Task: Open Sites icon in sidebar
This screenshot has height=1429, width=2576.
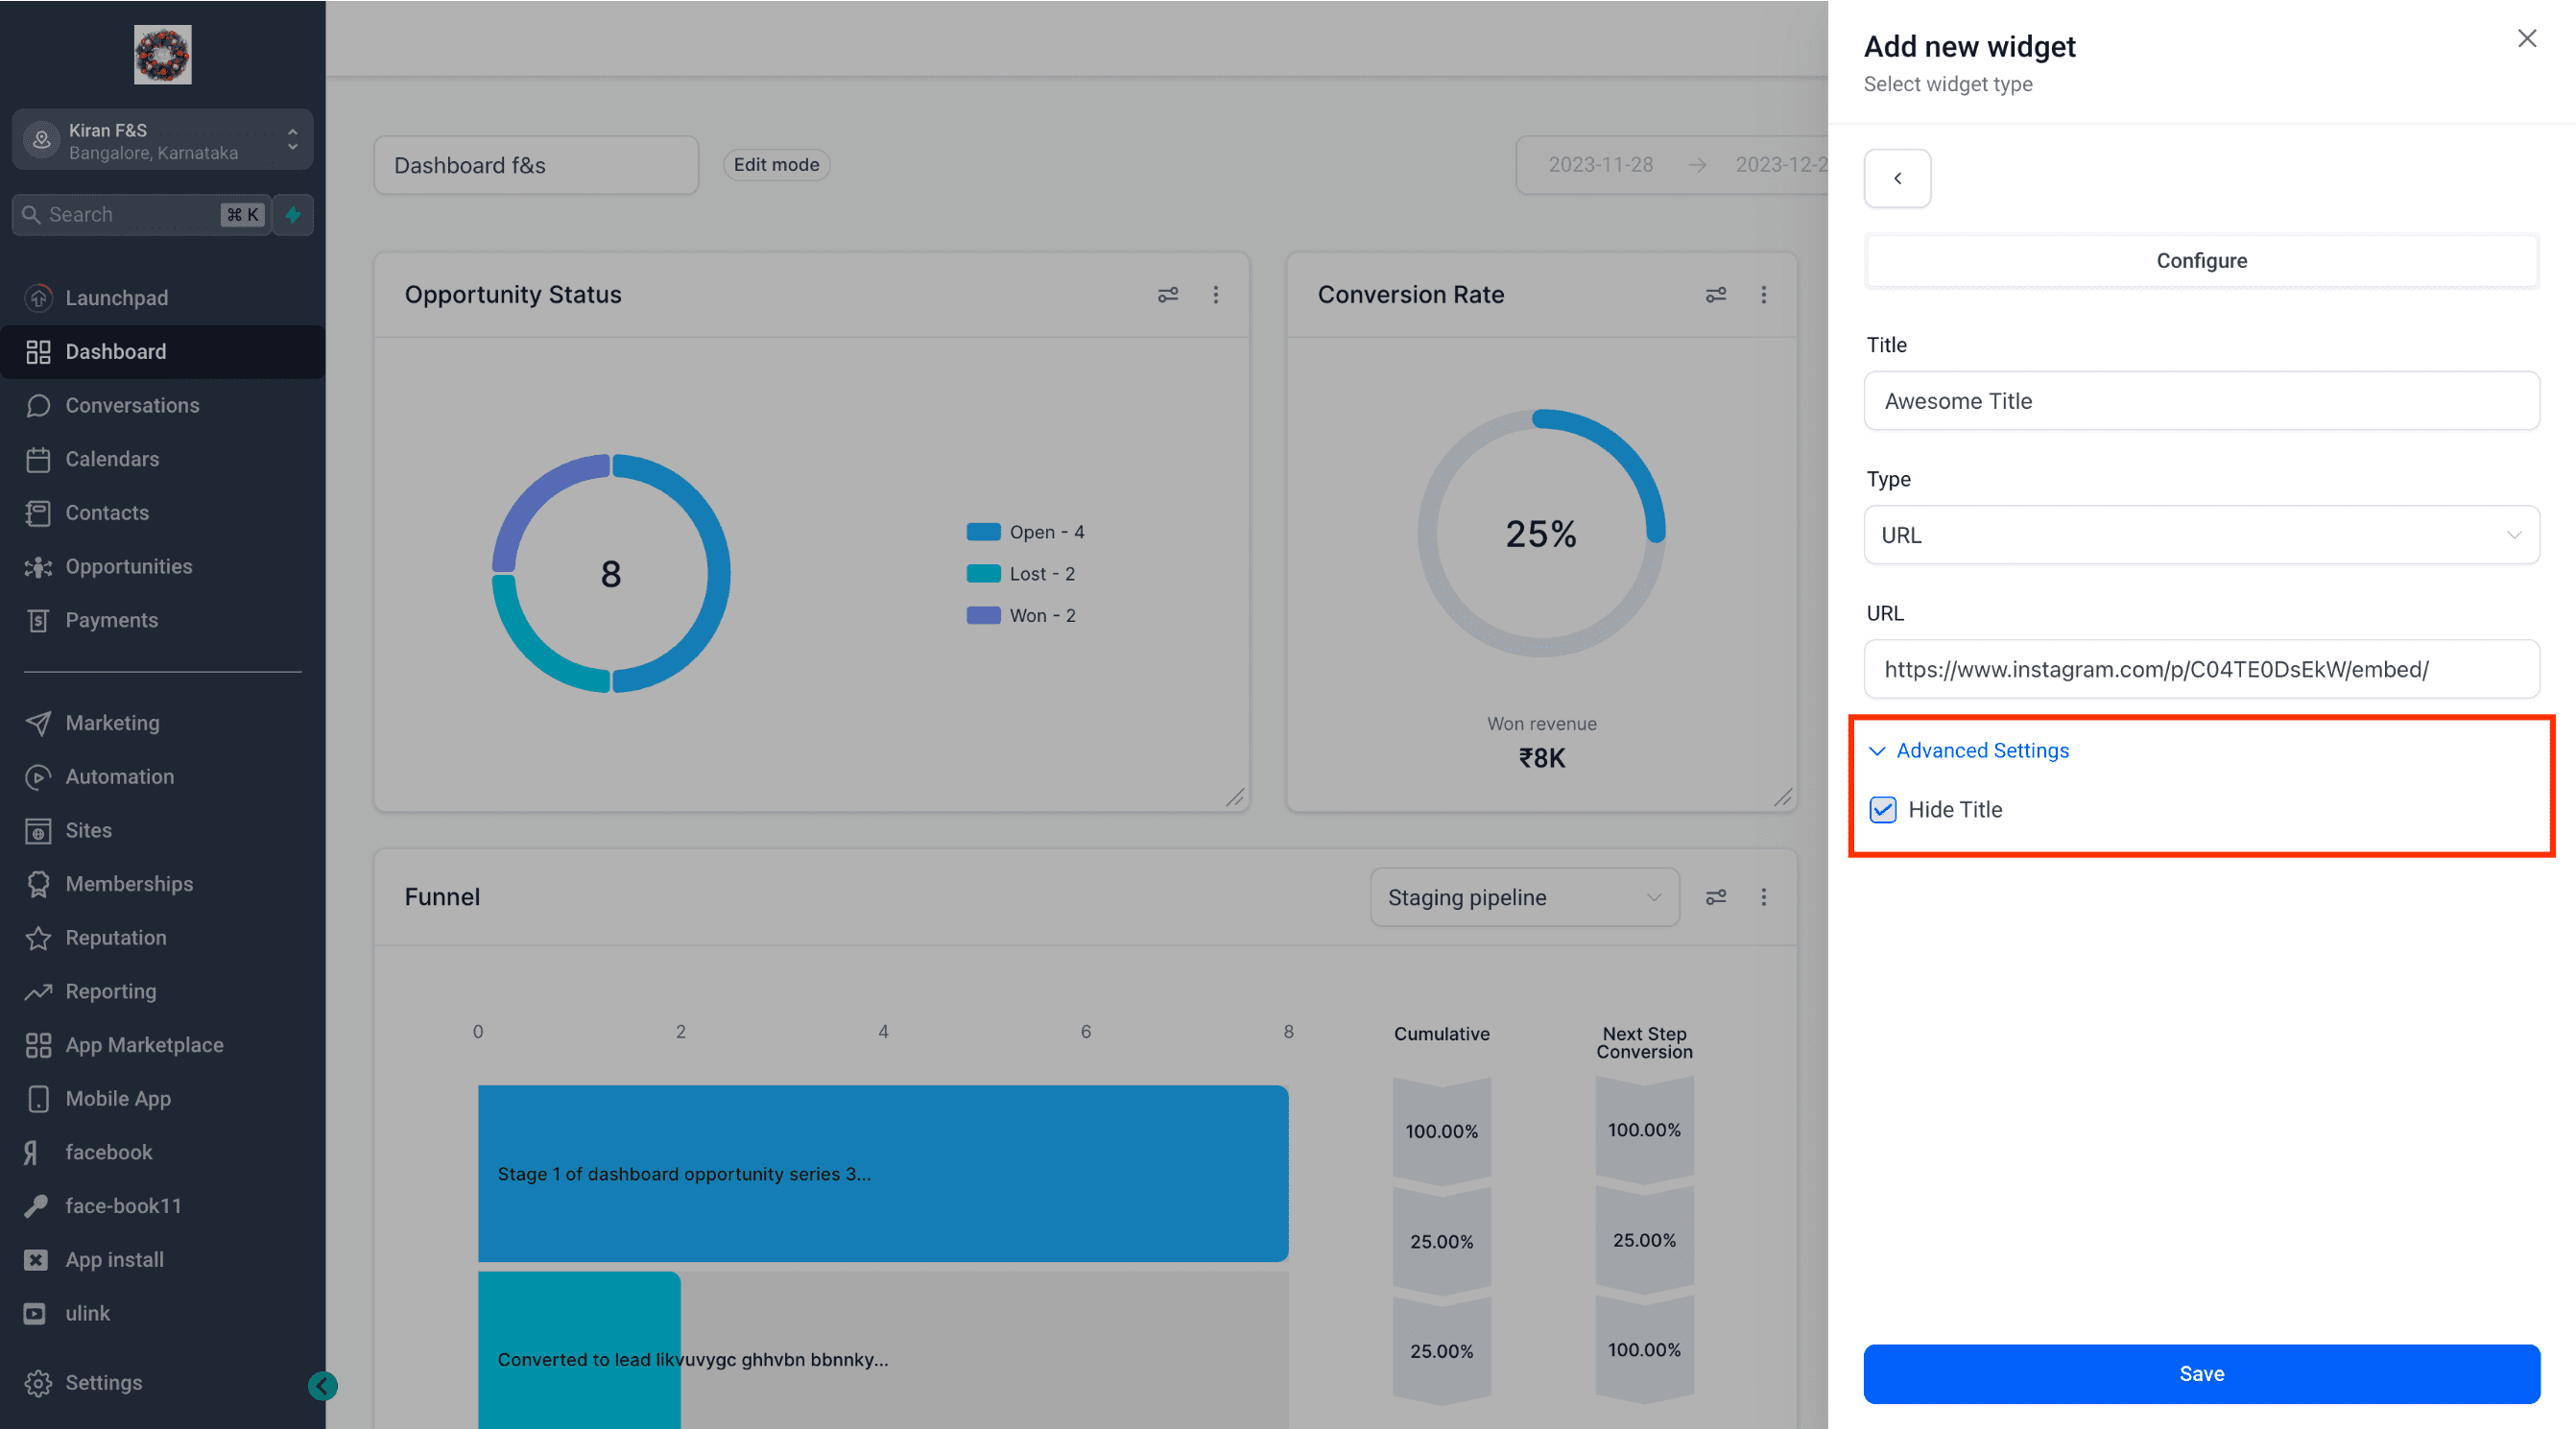Action: click(38, 830)
